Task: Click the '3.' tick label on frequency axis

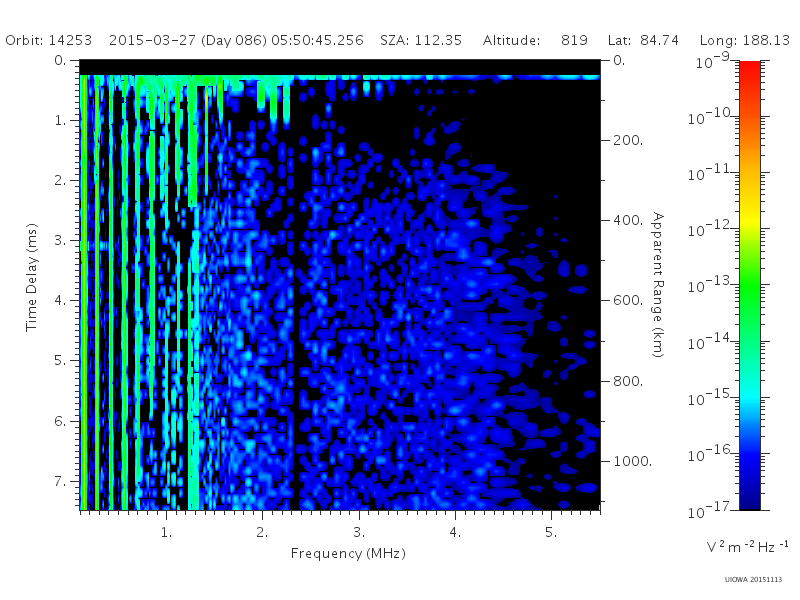Action: pyautogui.click(x=359, y=532)
